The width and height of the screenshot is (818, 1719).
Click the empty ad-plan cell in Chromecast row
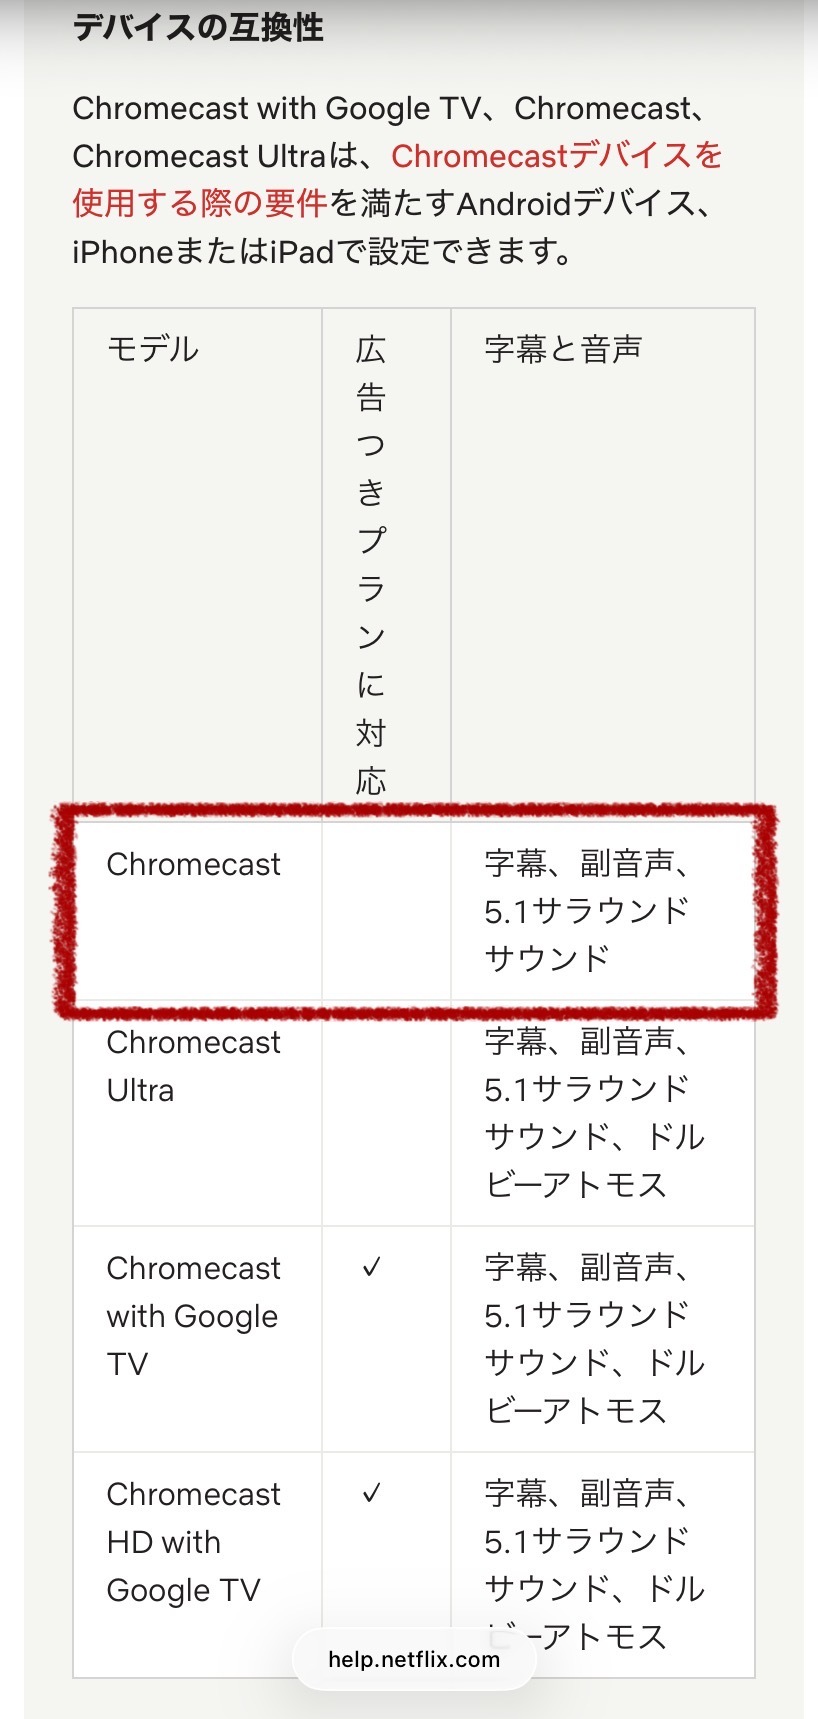(386, 911)
